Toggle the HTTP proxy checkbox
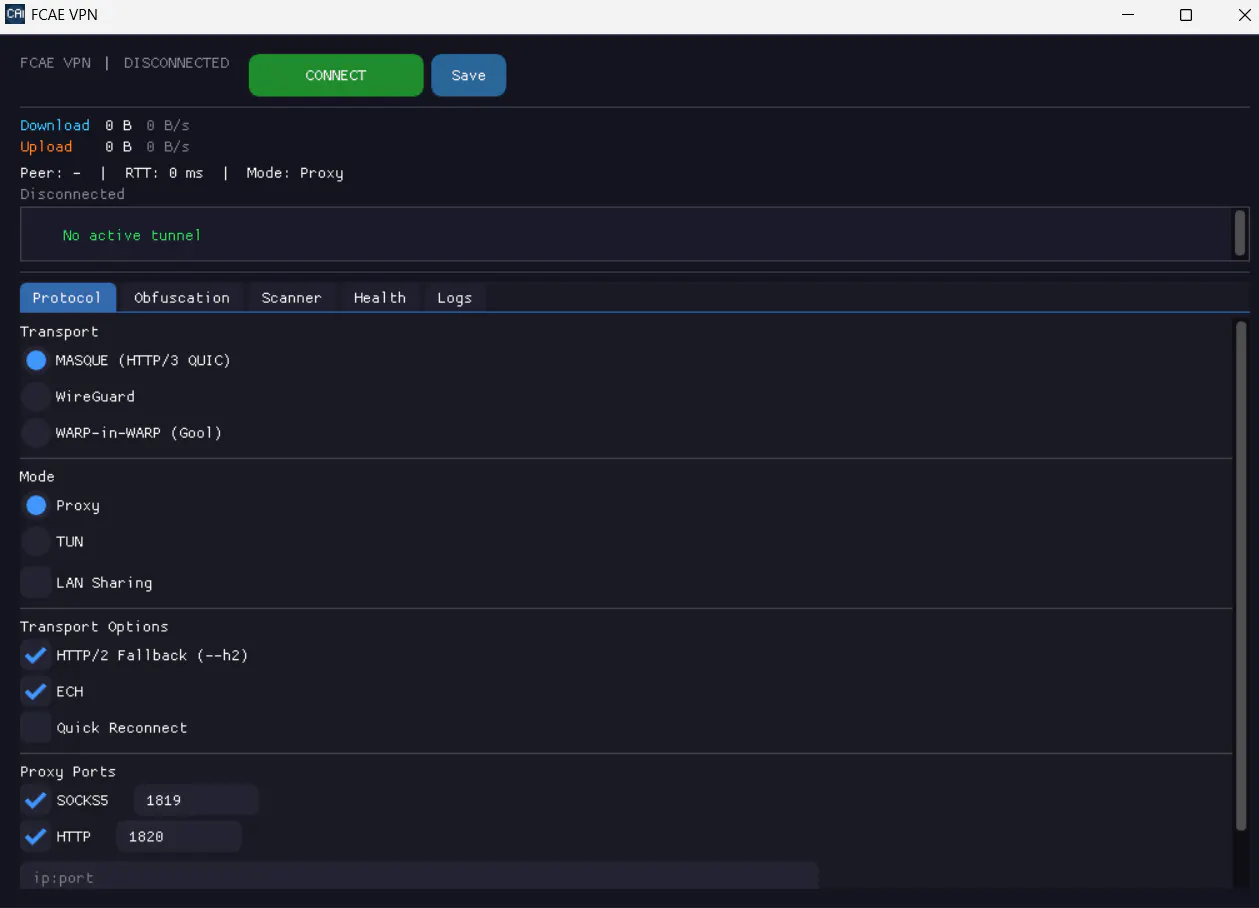 coord(36,836)
